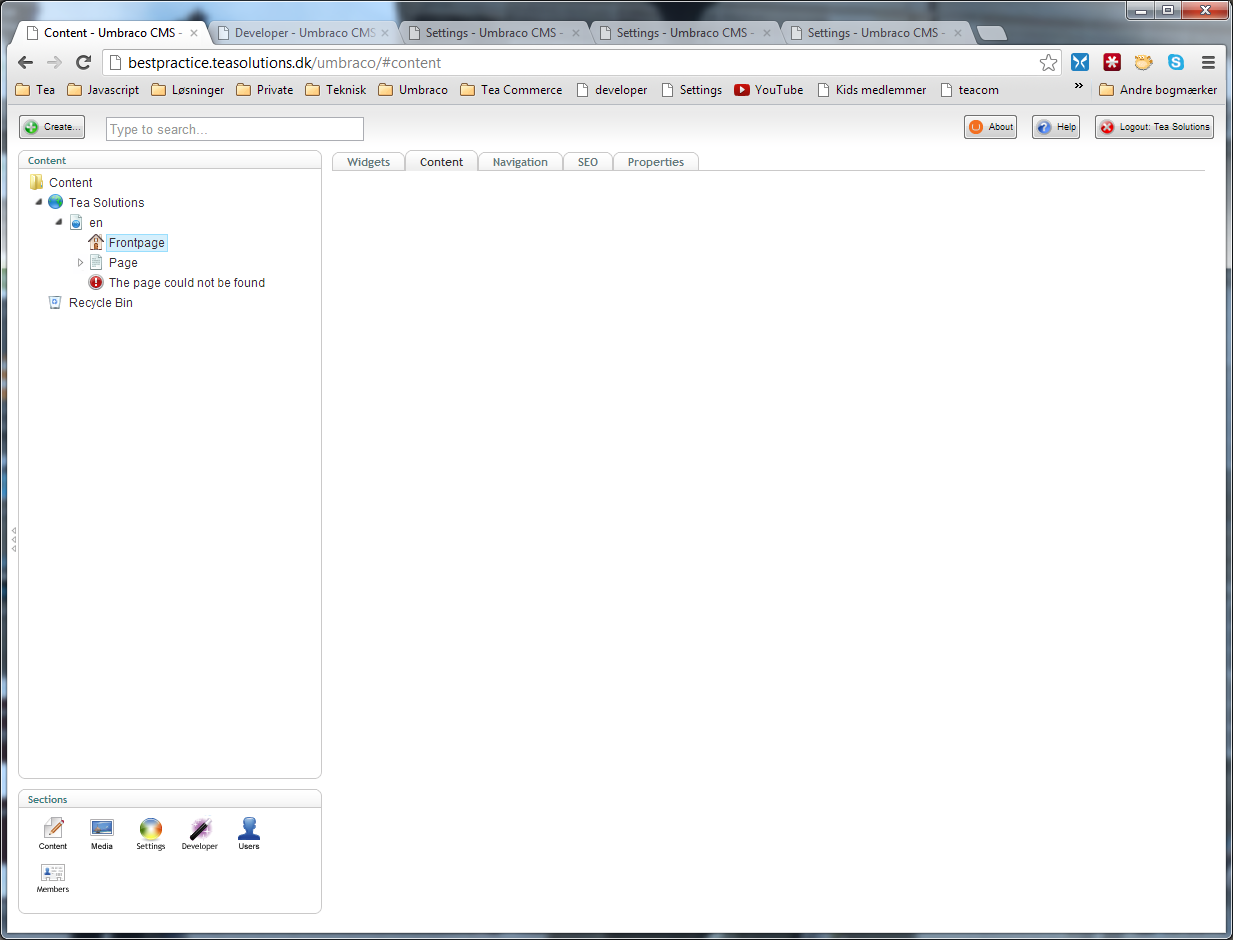This screenshot has width=1233, height=940.
Task: Open the Tea bookmark folder
Action: (x=36, y=90)
